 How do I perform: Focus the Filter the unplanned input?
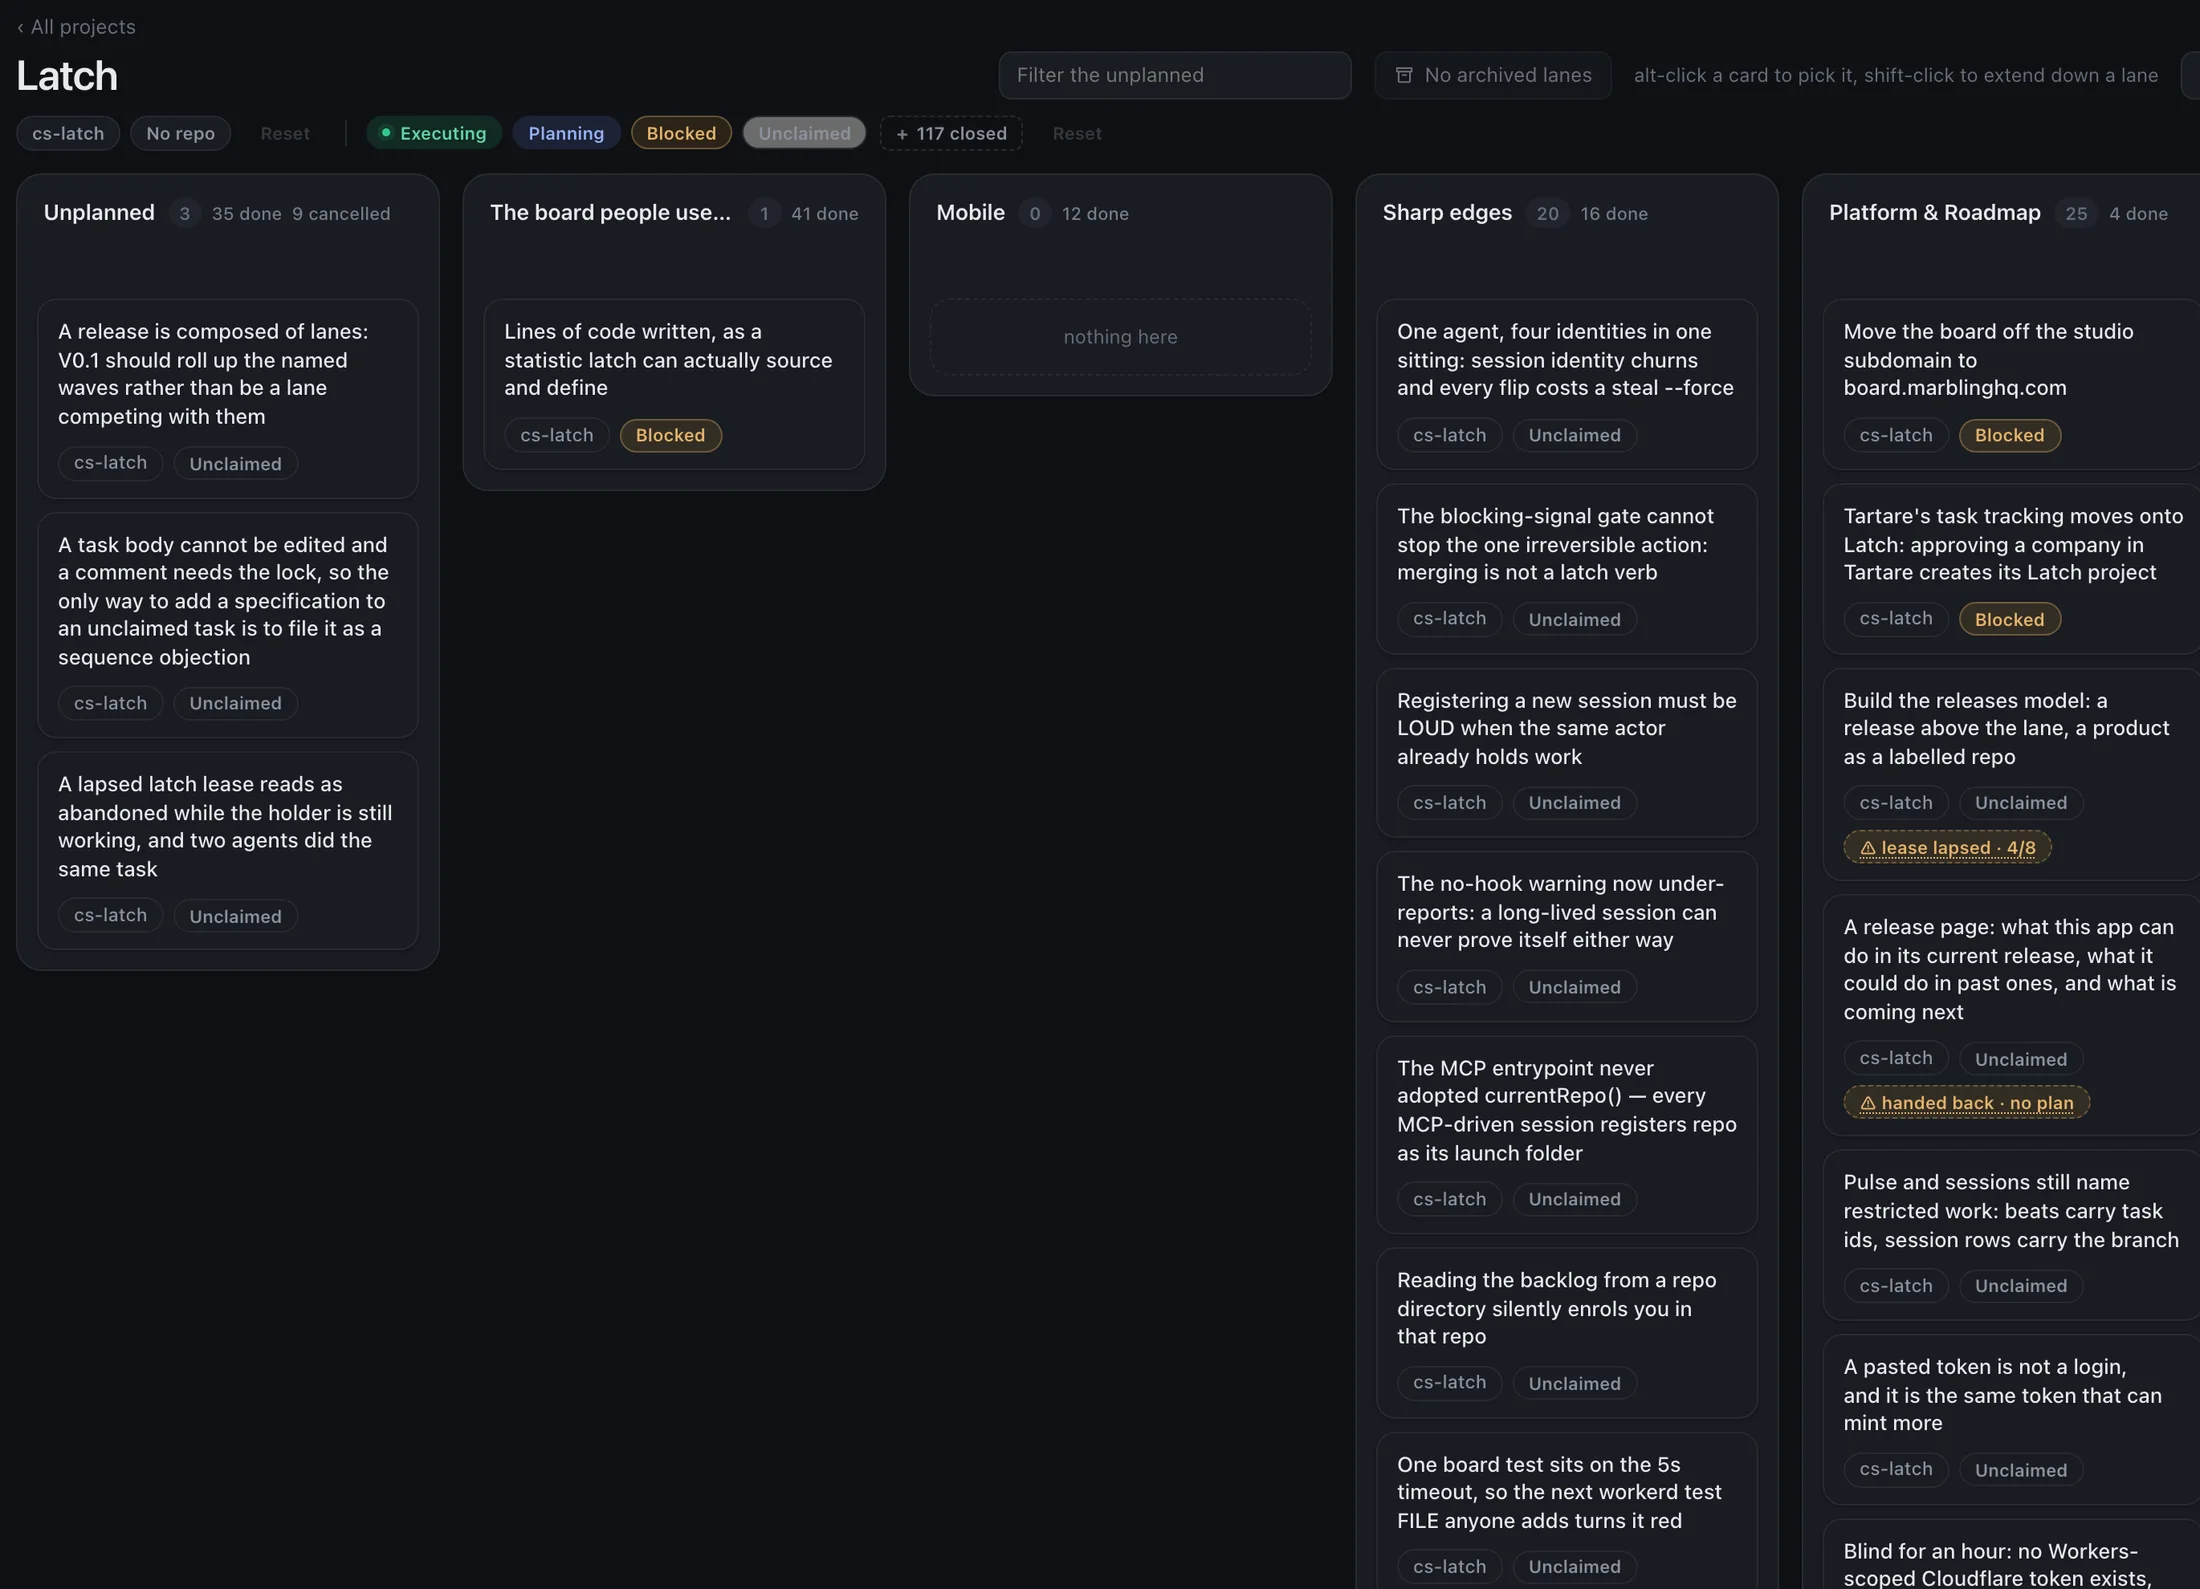tap(1175, 75)
